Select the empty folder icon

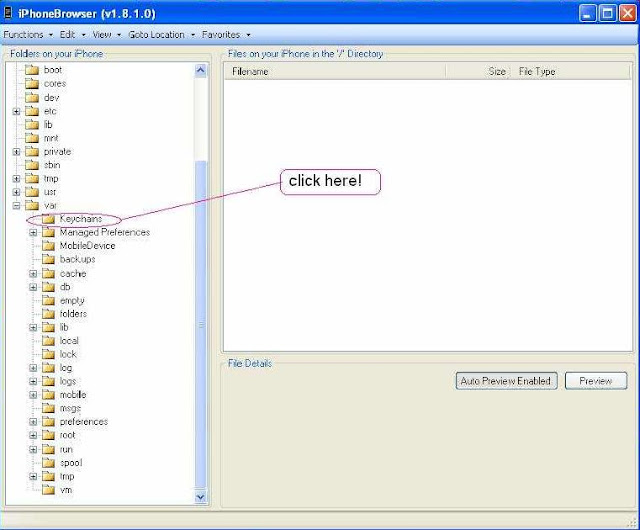(x=49, y=301)
